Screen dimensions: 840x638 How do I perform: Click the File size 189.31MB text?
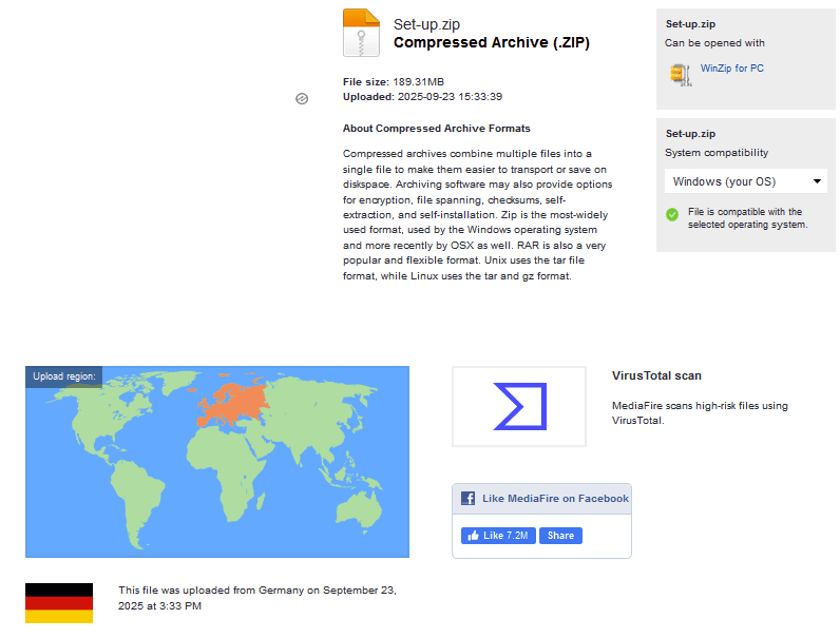(393, 82)
